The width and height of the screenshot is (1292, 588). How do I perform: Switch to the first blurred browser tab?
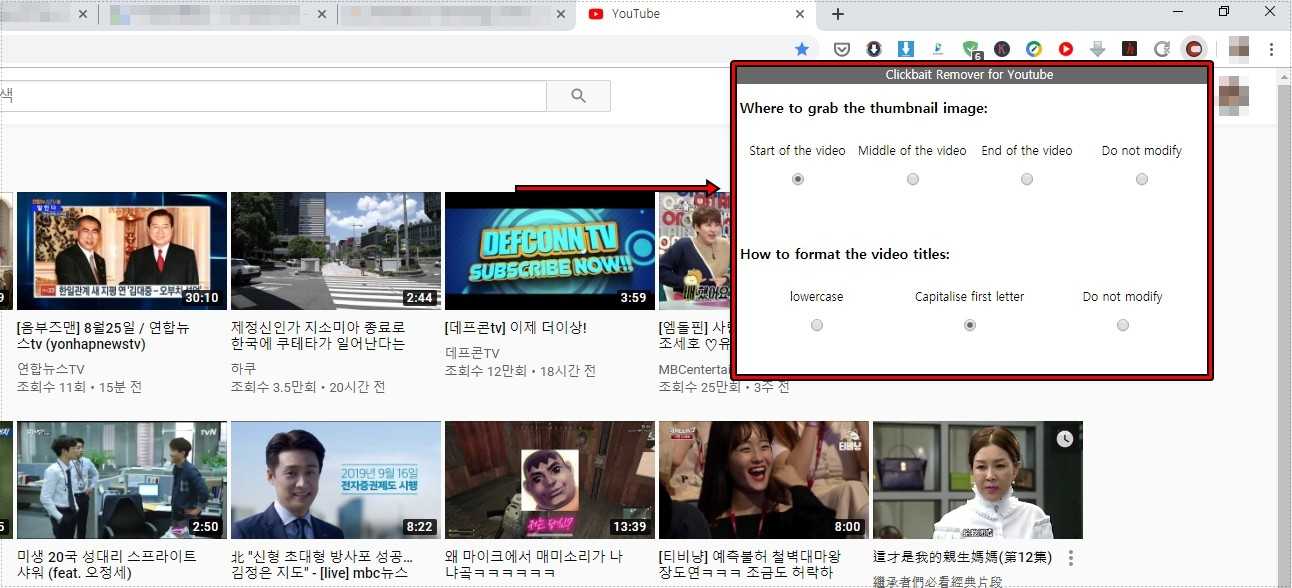(48, 14)
